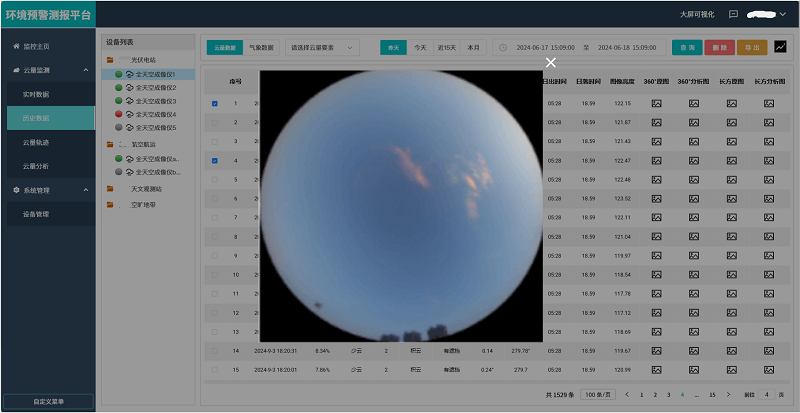Click 长方原图 image icon in row 7
Image resolution: width=800 pixels, height=413 pixels.
[732, 217]
